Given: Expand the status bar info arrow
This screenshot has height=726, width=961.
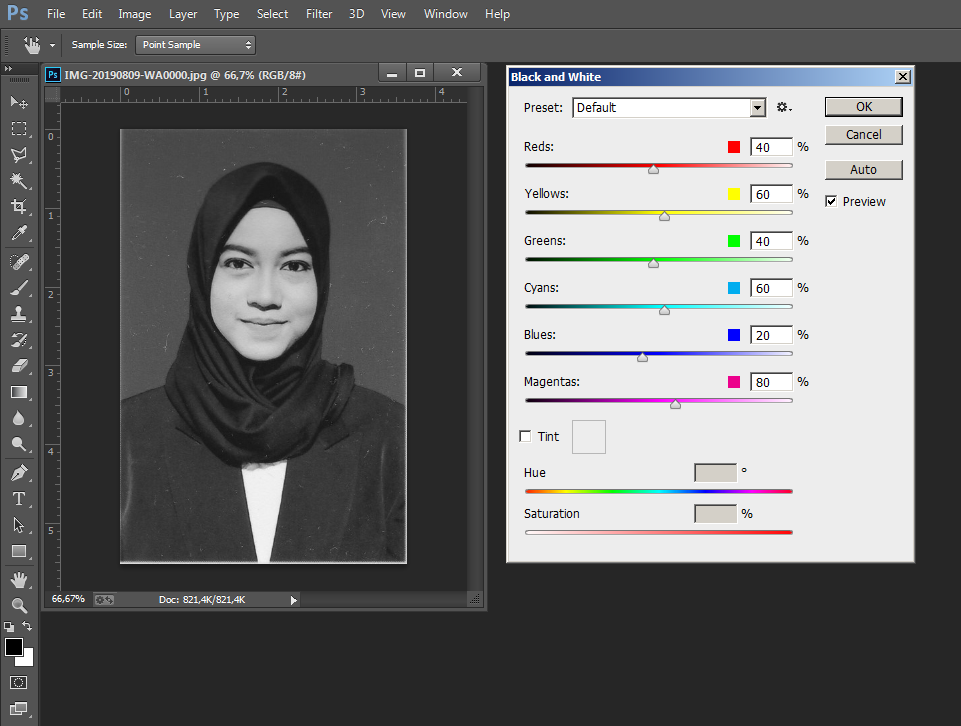Looking at the screenshot, I should click(294, 600).
